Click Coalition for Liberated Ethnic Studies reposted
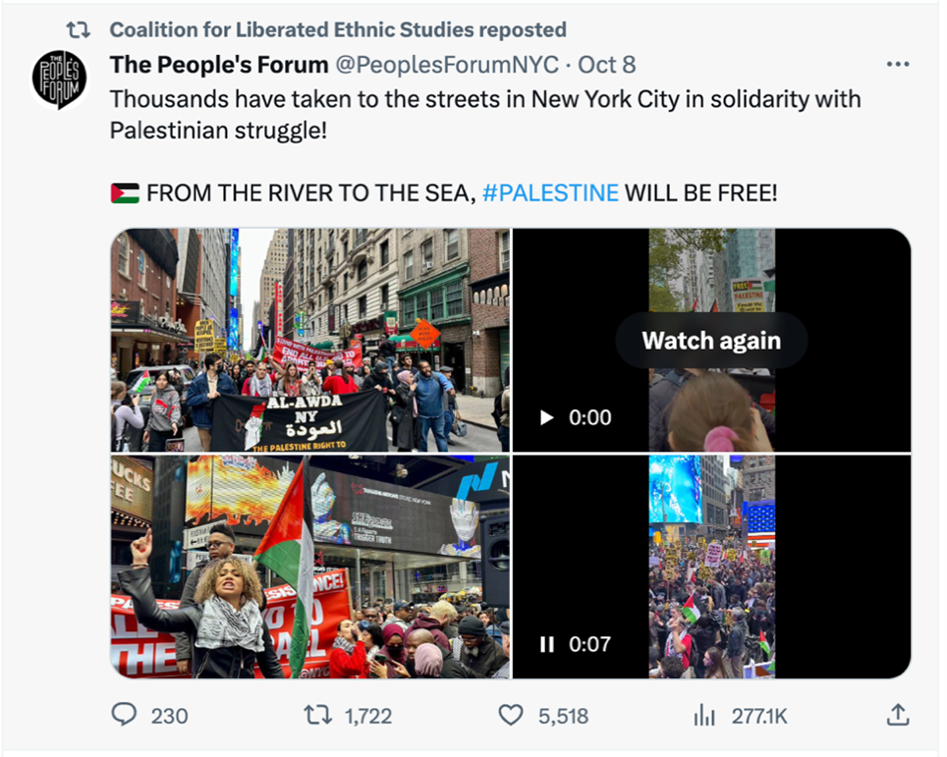The height and width of the screenshot is (757, 947). point(338,30)
